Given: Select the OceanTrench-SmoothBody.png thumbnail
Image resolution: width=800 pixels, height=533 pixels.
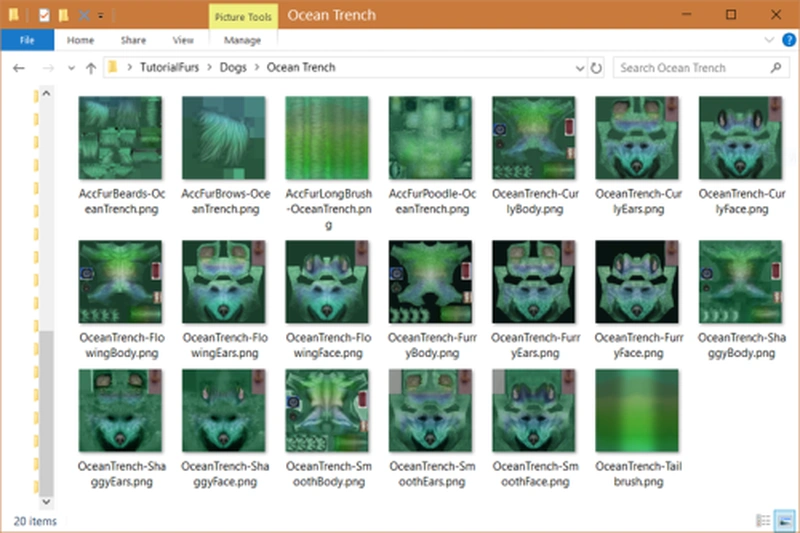Looking at the screenshot, I should [x=327, y=411].
